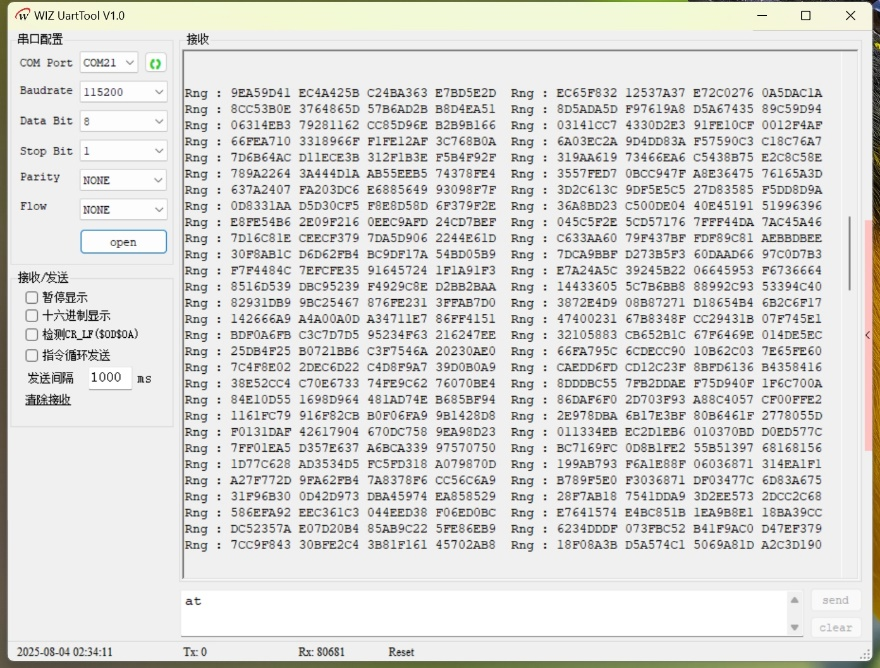880x668 pixels.
Task: Click the send interval field showing 1000
Action: 109,378
